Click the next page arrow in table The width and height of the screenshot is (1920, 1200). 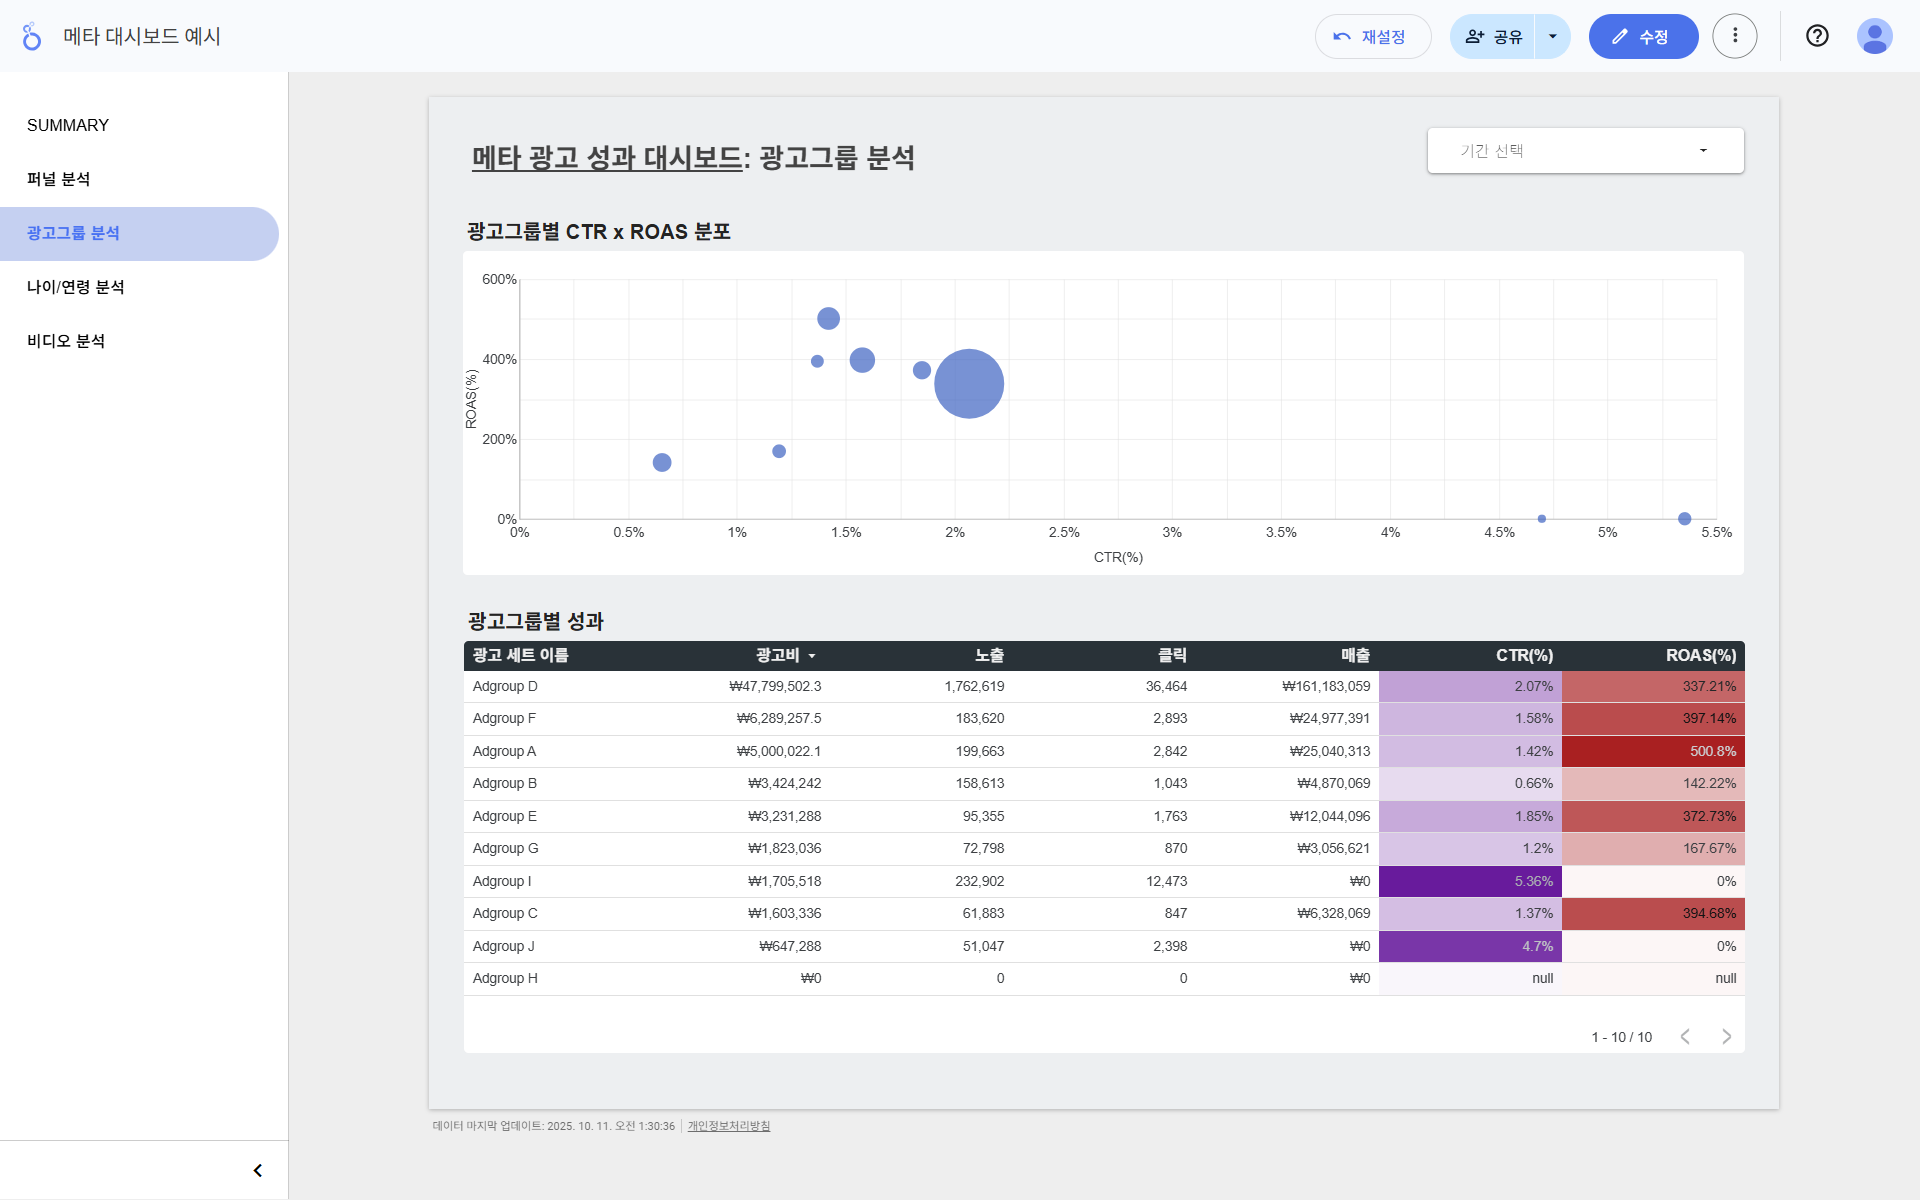click(x=1726, y=1037)
